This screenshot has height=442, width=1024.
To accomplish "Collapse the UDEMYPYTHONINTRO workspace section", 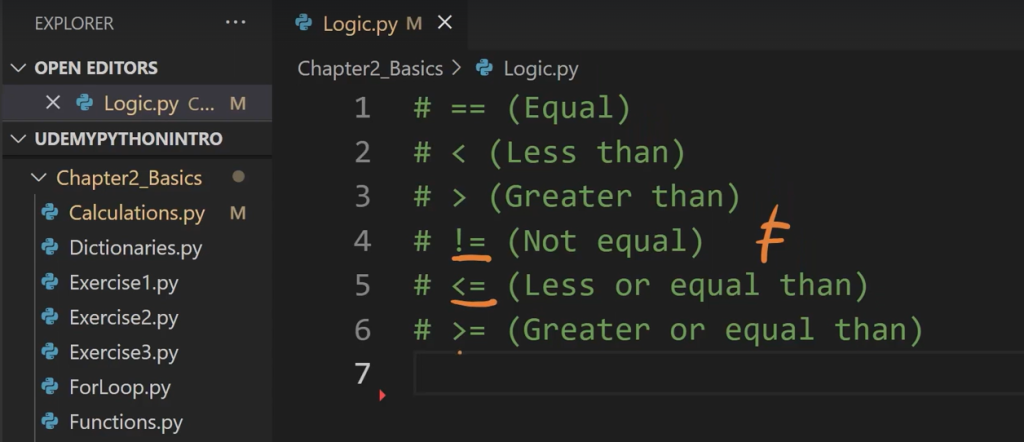I will coord(18,138).
